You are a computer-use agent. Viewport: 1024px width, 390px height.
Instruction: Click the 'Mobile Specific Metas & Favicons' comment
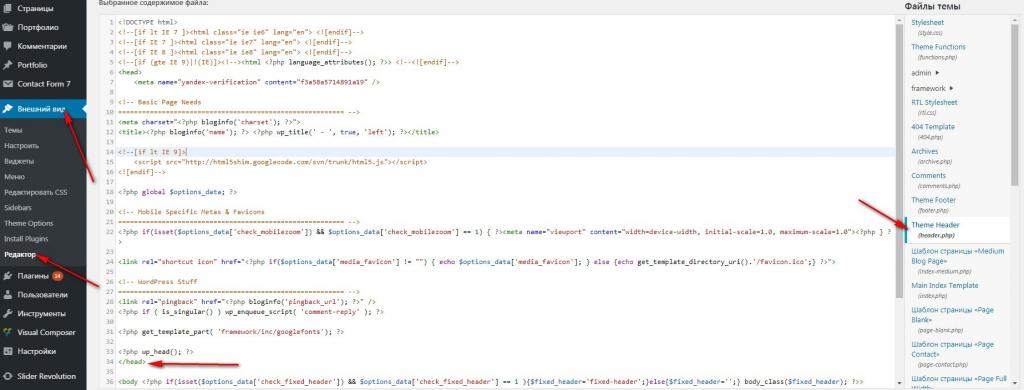tap(191, 212)
